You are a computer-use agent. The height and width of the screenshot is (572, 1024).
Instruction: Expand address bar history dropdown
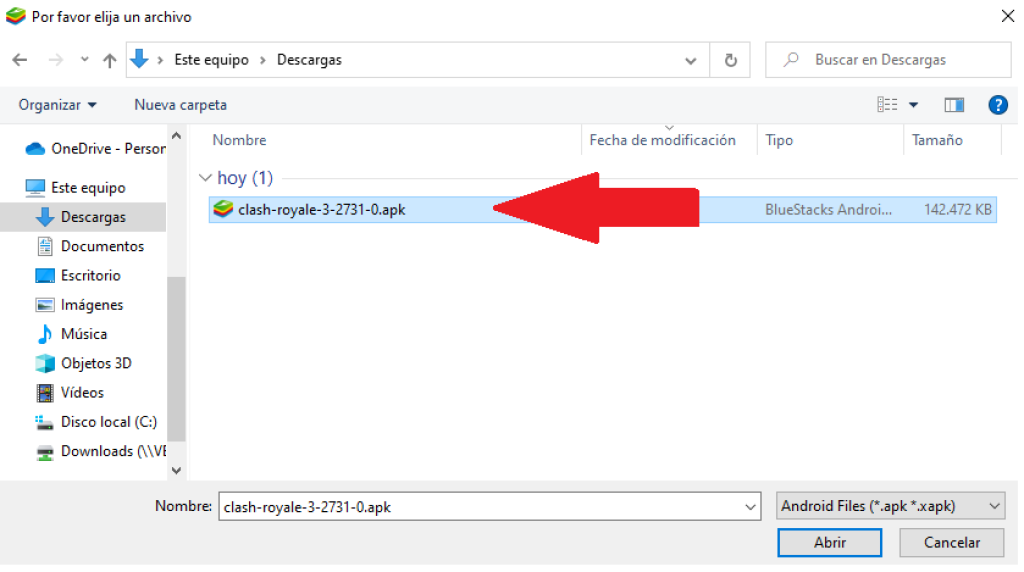coord(690,61)
